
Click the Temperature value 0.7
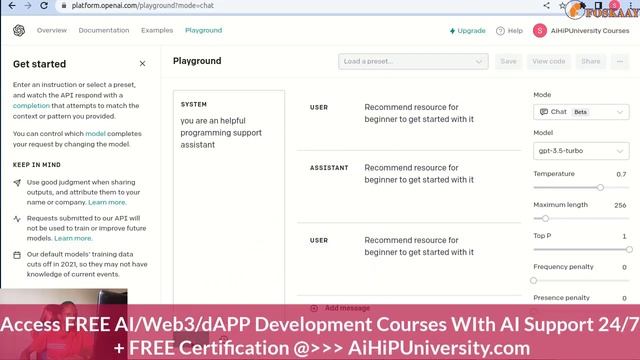click(621, 174)
